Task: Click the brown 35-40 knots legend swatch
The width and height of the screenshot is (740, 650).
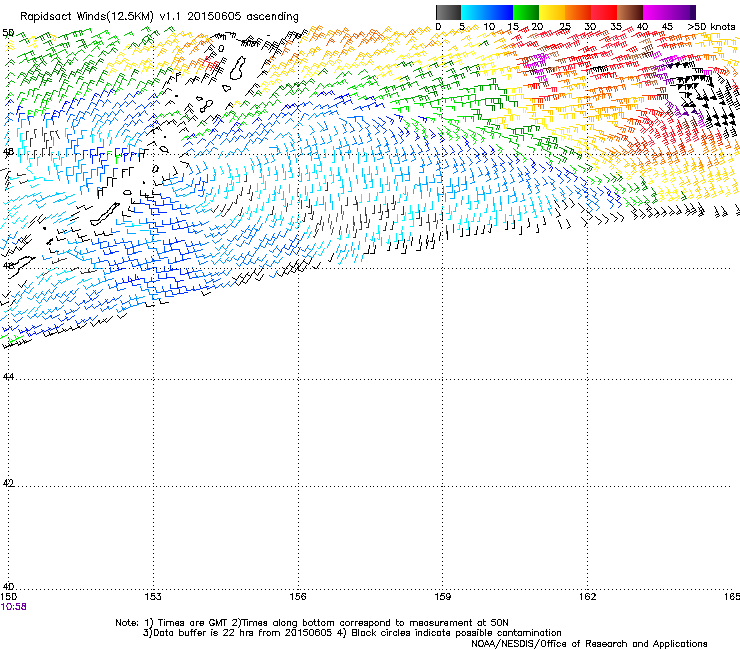Action: [630, 12]
